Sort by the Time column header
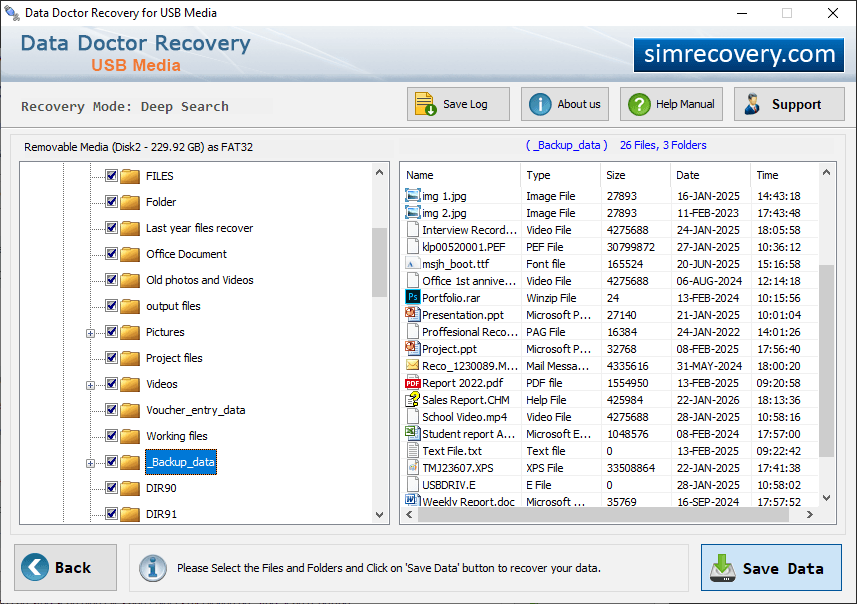 pyautogui.click(x=784, y=175)
